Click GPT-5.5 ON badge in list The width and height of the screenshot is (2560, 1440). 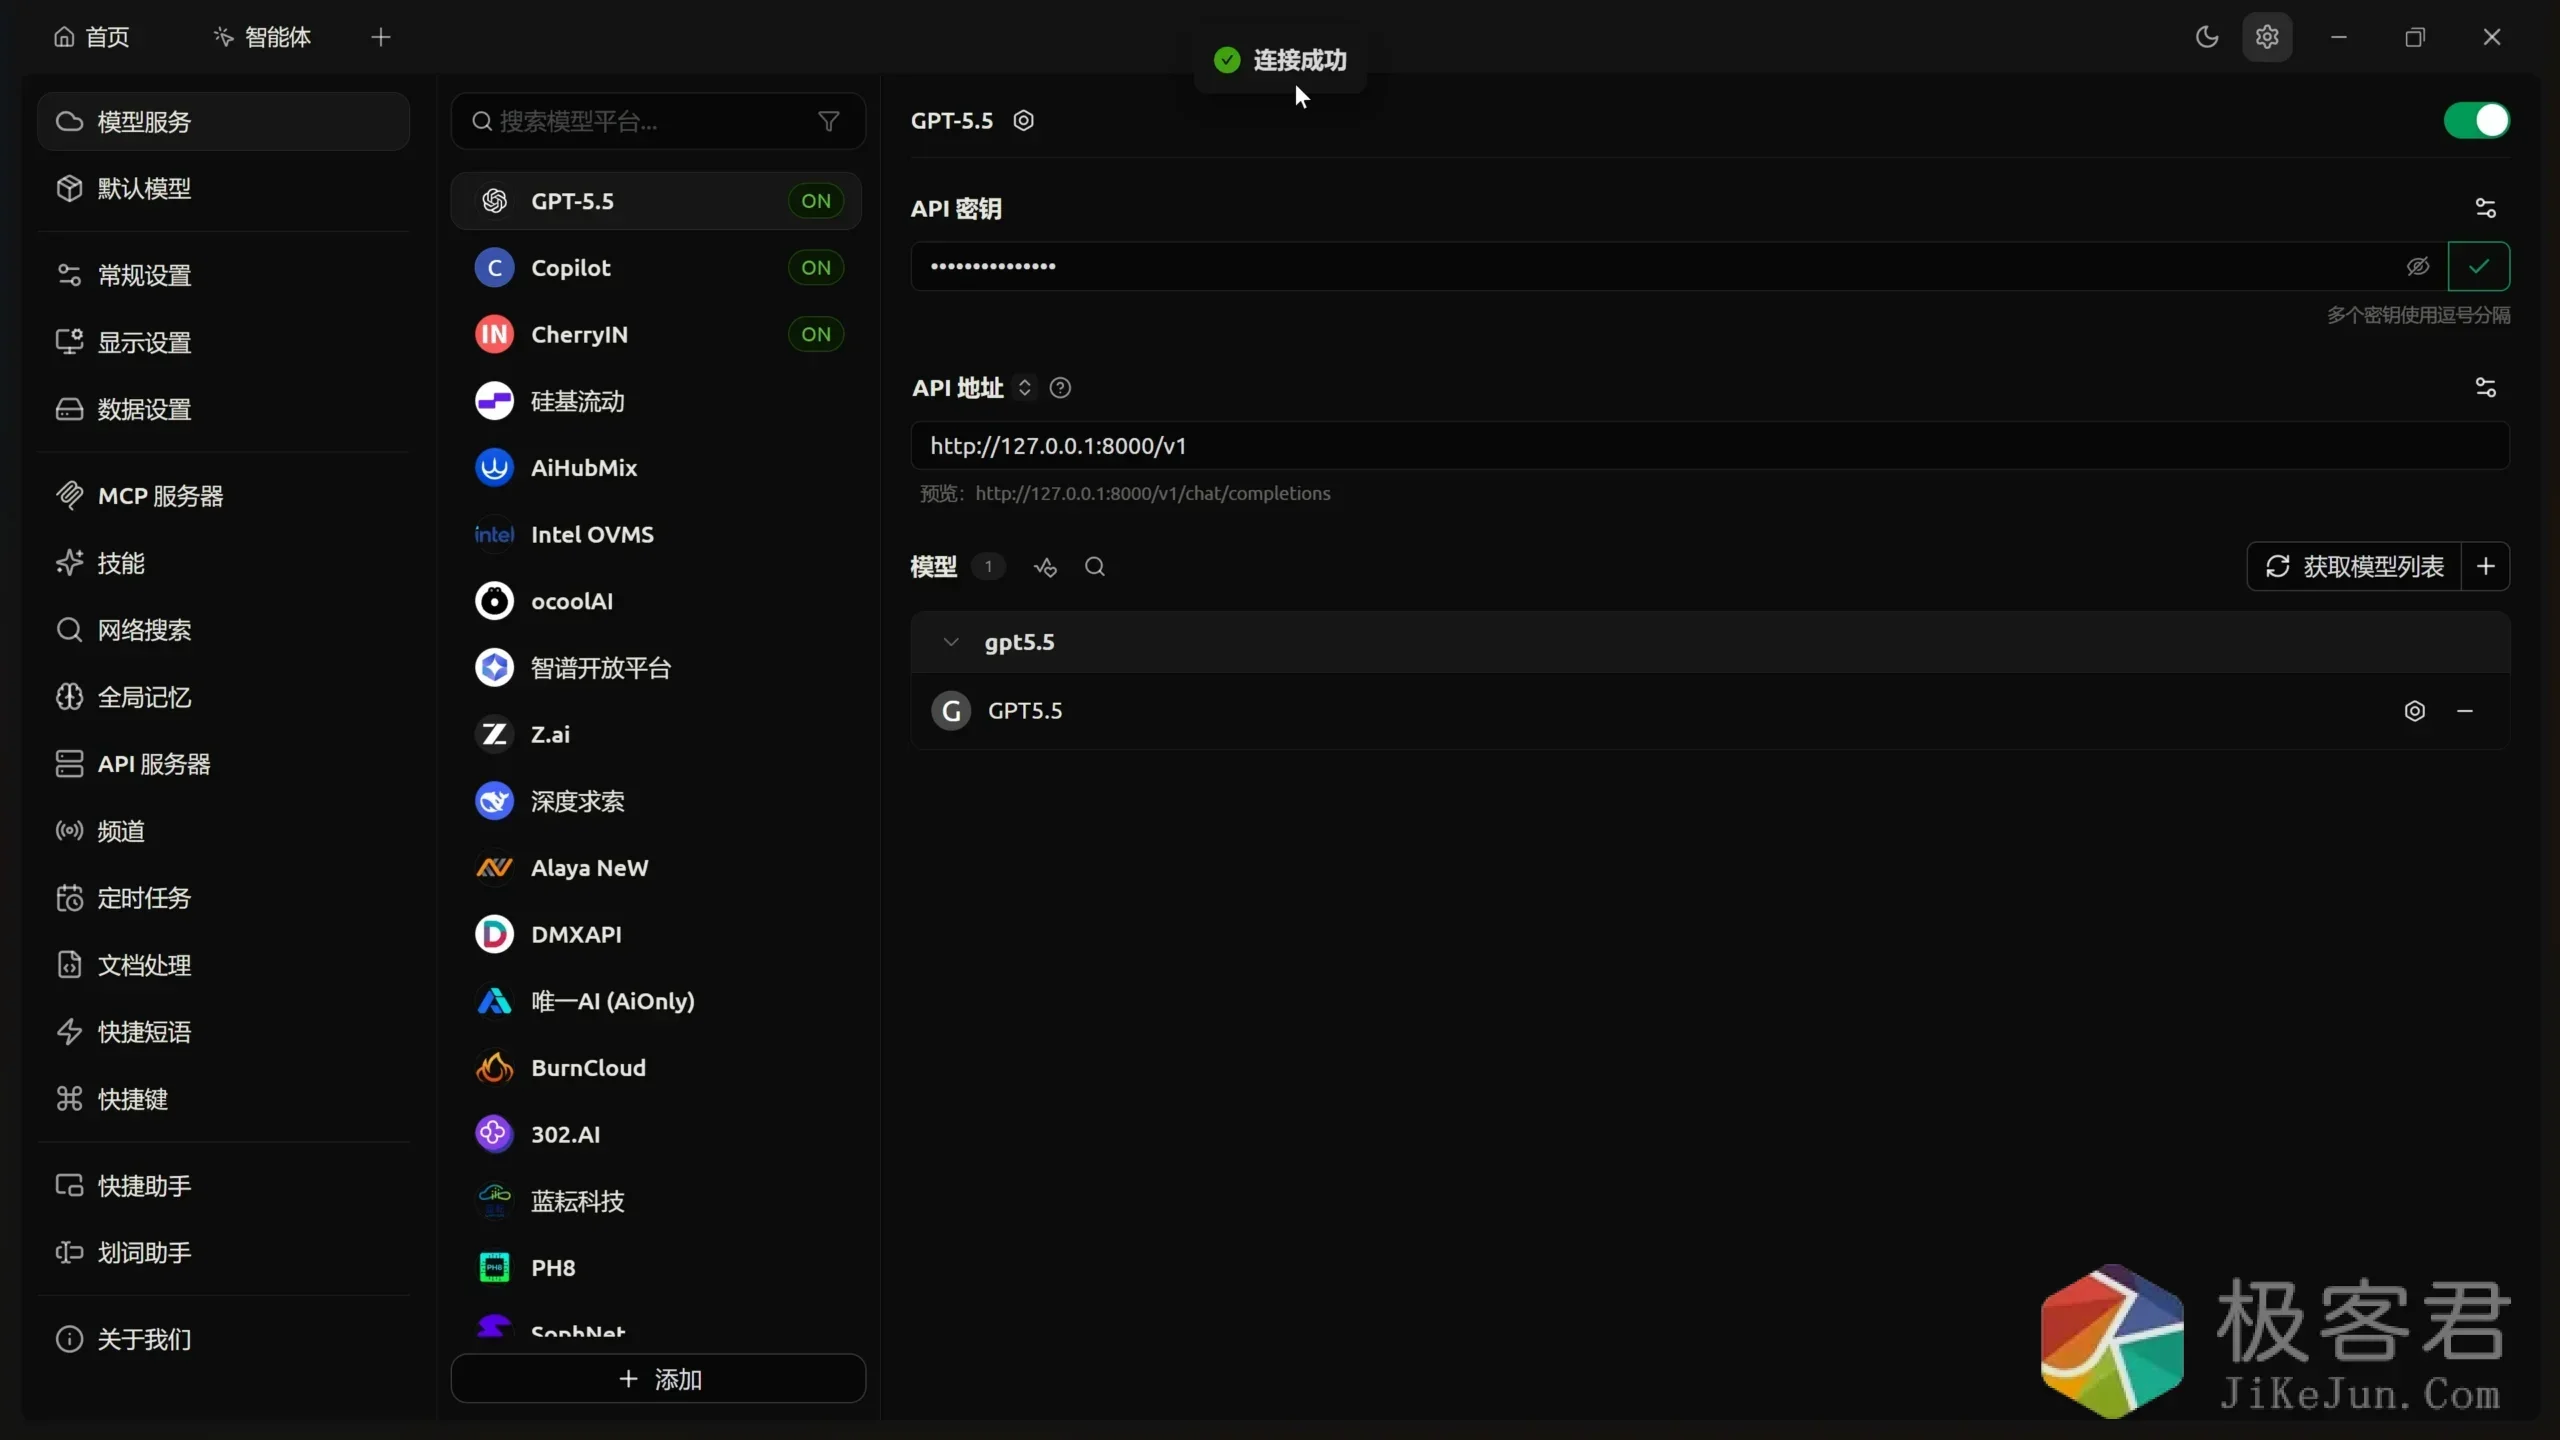tap(816, 201)
